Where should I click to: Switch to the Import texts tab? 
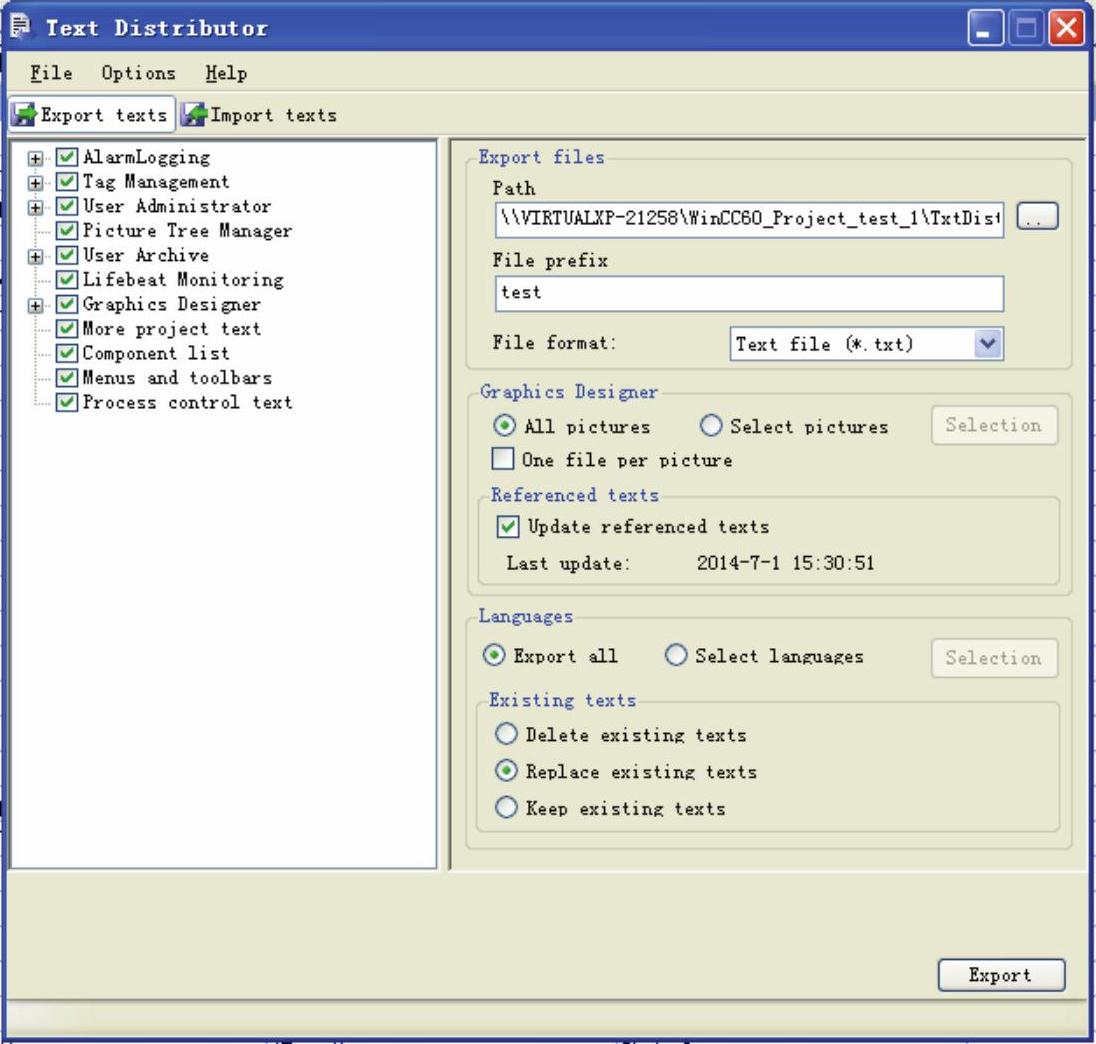point(259,115)
